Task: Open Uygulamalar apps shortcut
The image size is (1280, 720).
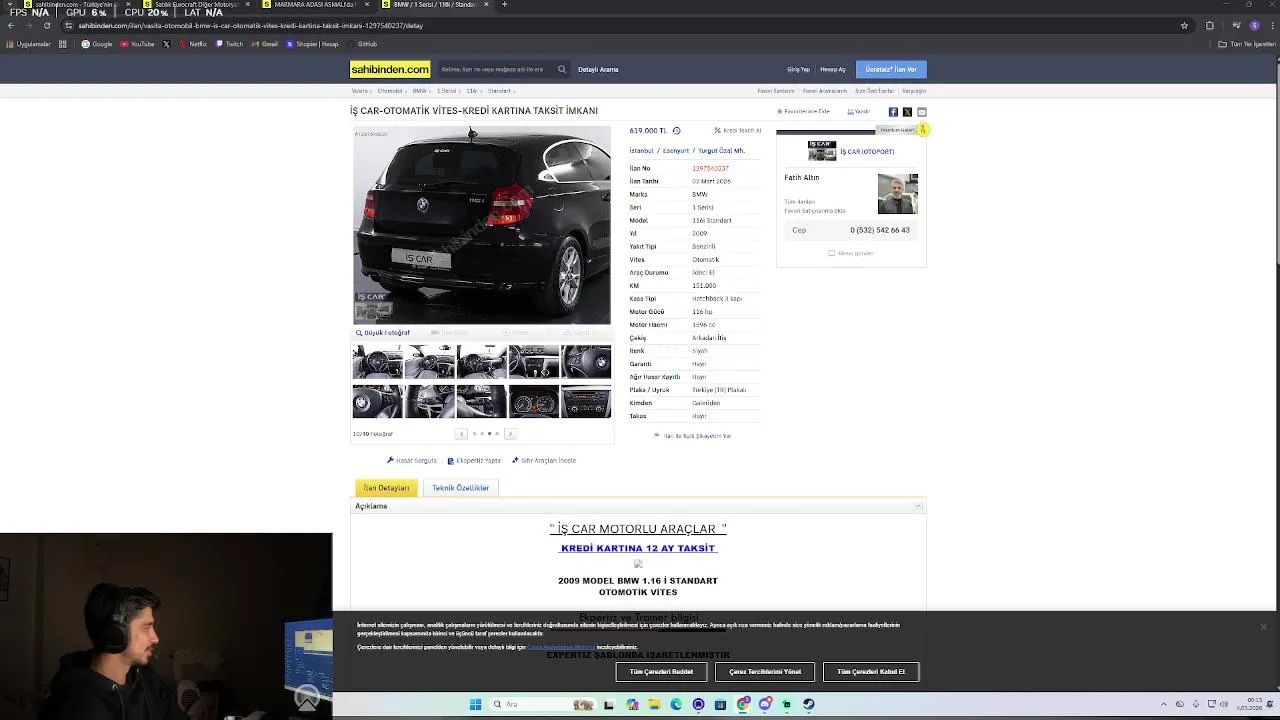Action: click(28, 44)
